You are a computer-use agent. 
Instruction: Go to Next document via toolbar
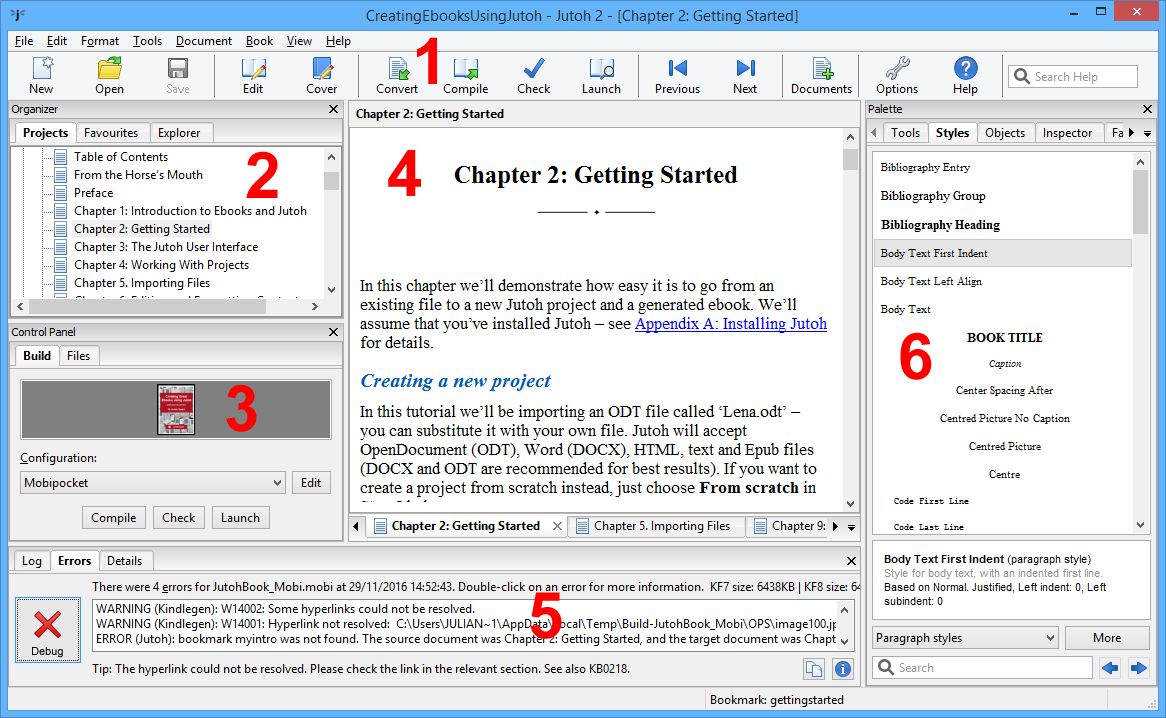point(744,75)
